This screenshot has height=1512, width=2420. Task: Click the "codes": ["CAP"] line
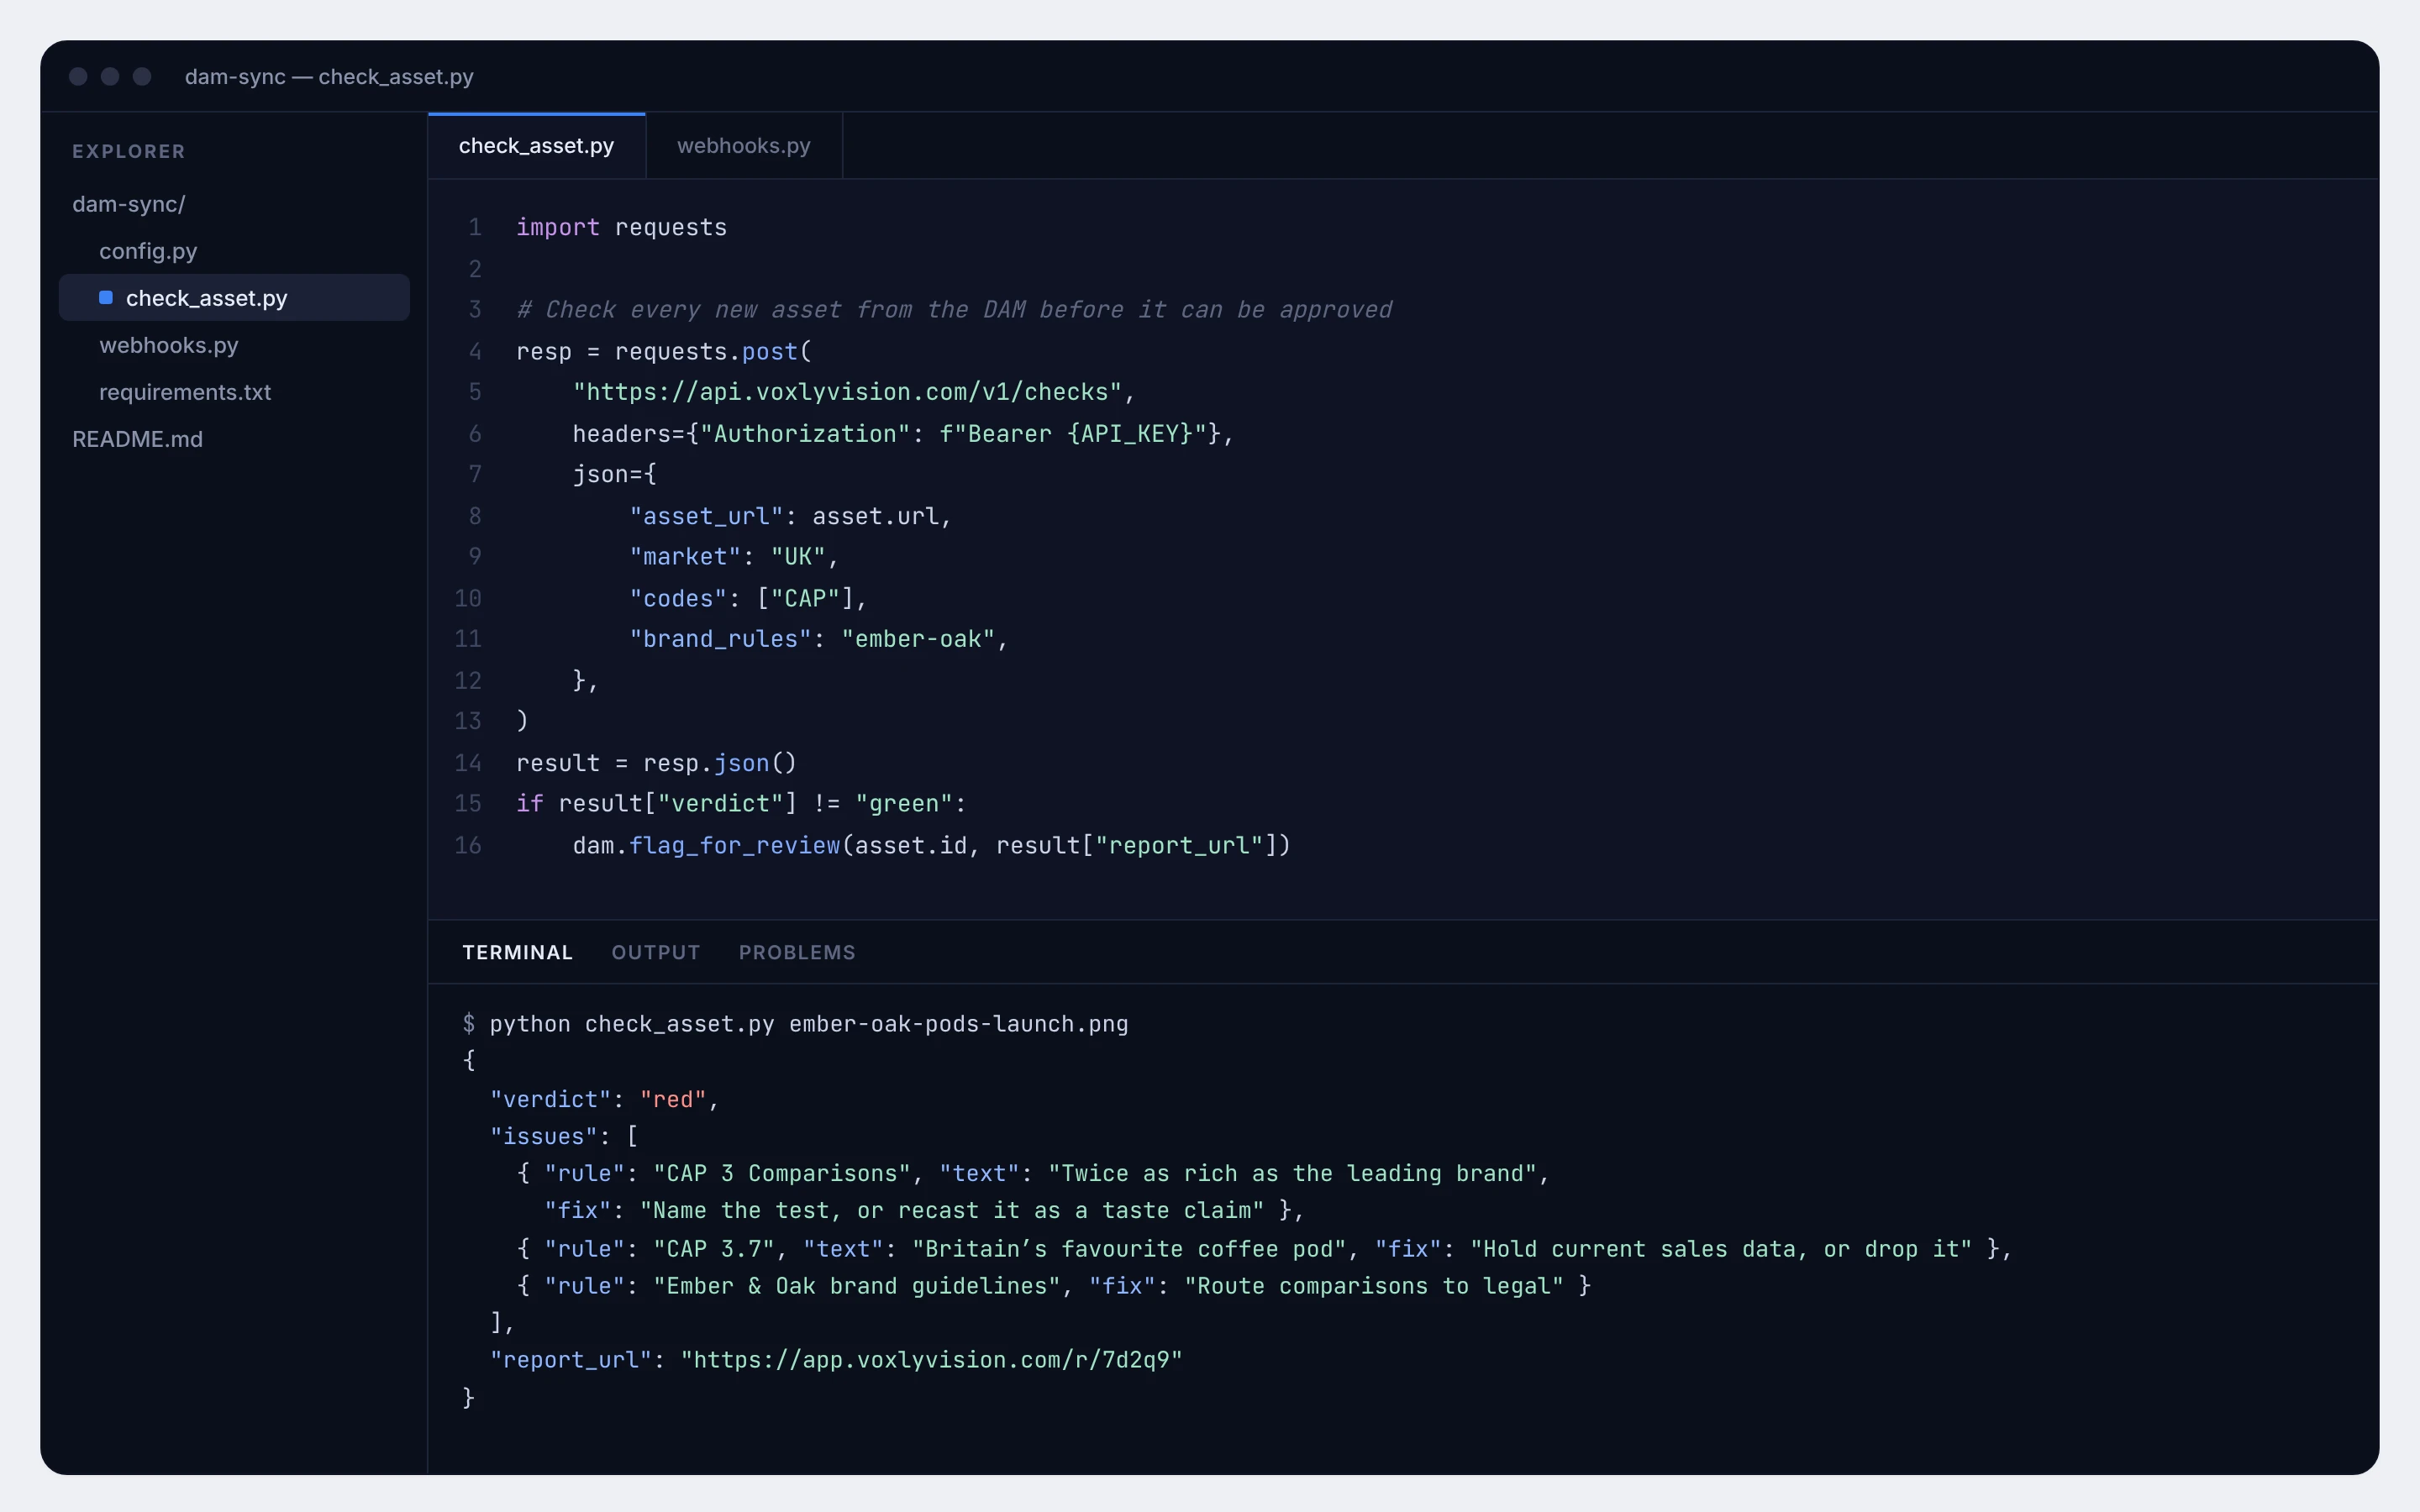tap(748, 599)
